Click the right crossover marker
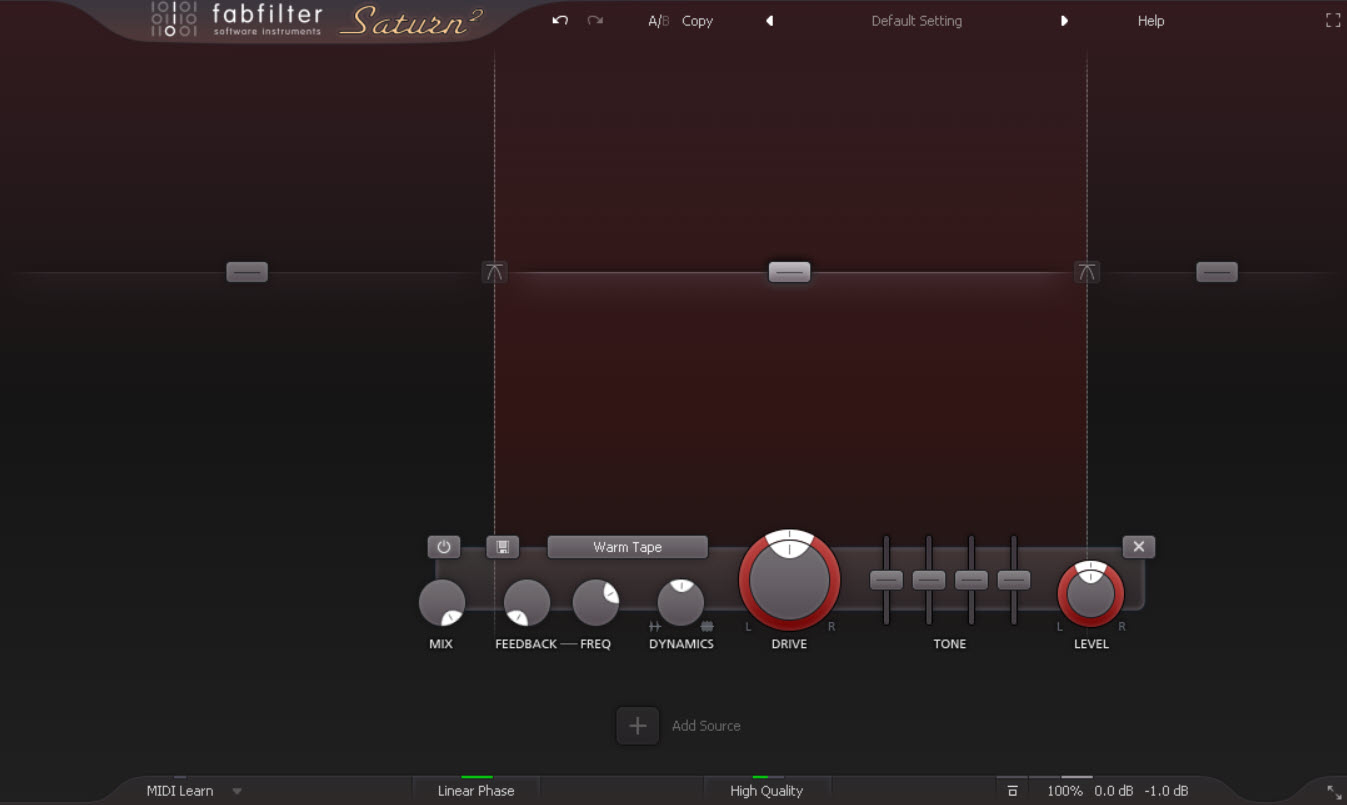 [x=1087, y=272]
